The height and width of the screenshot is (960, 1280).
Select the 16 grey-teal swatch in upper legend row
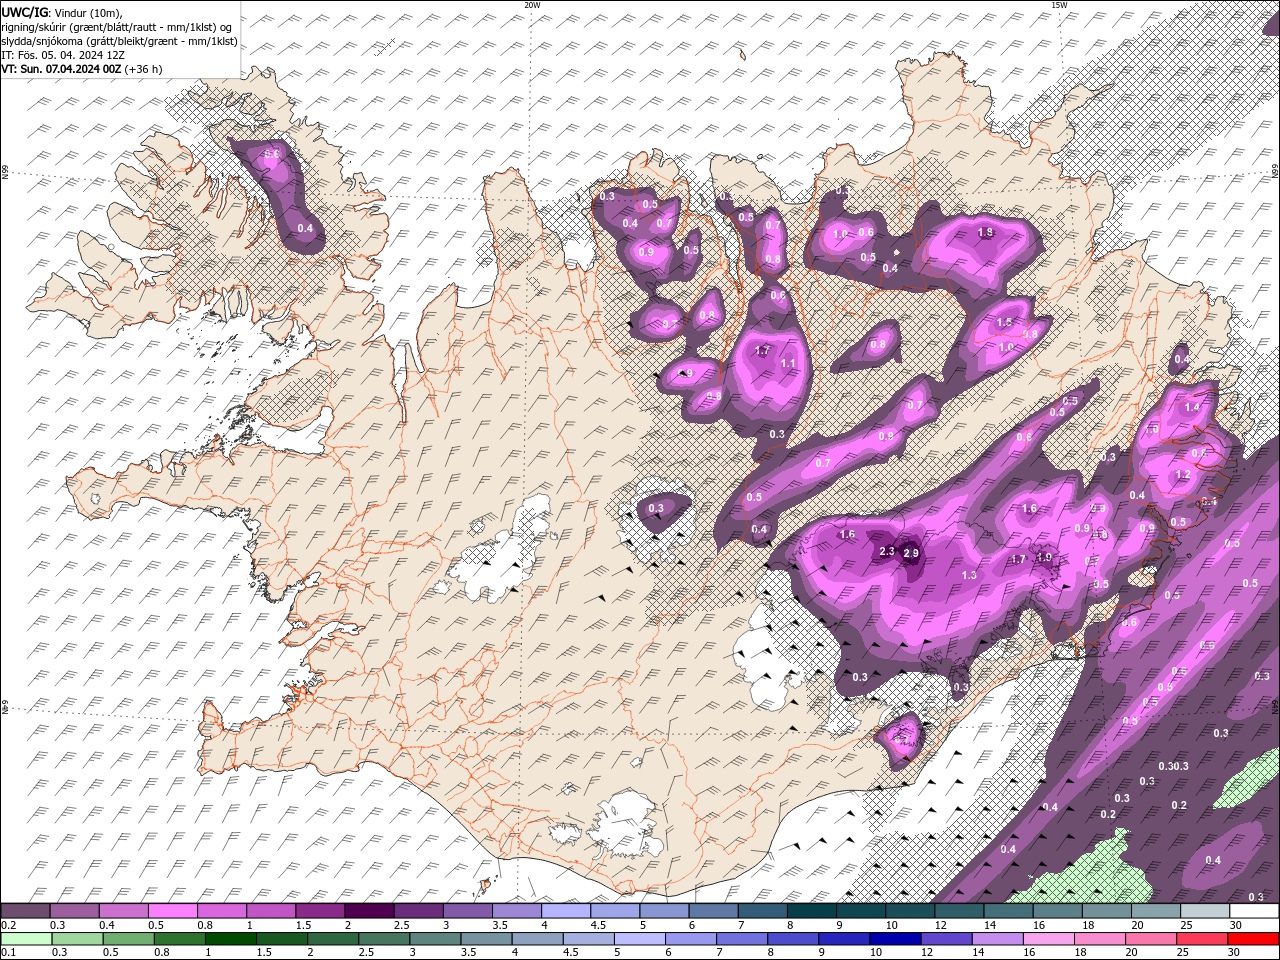tap(1058, 911)
